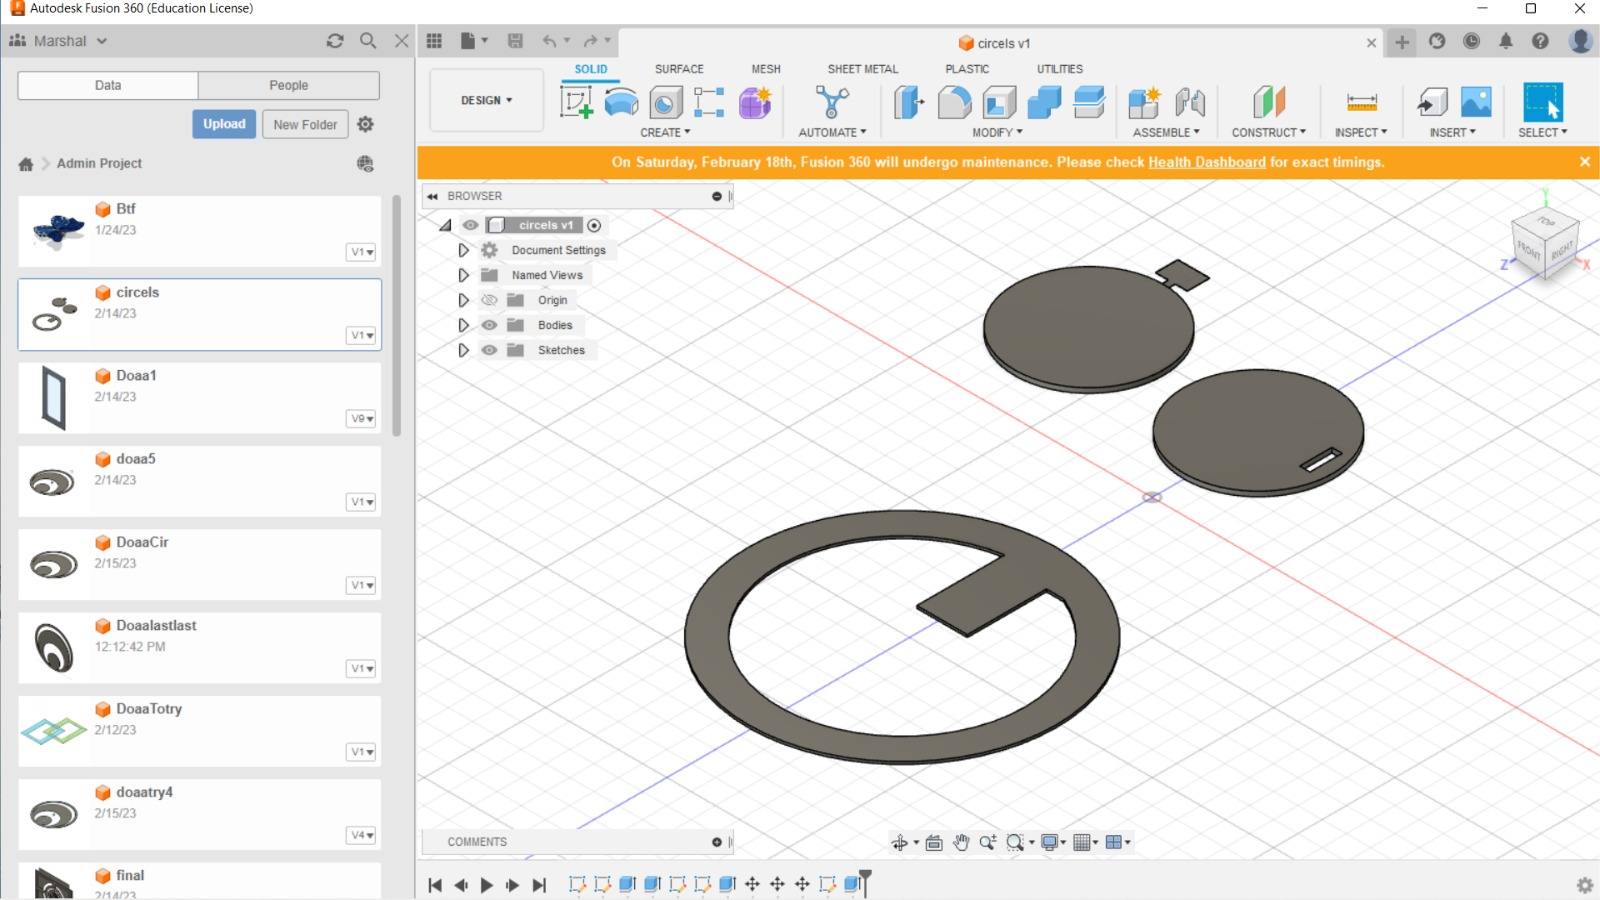Open the DESIGN workspace dropdown
The height and width of the screenshot is (900, 1600).
pyautogui.click(x=487, y=100)
